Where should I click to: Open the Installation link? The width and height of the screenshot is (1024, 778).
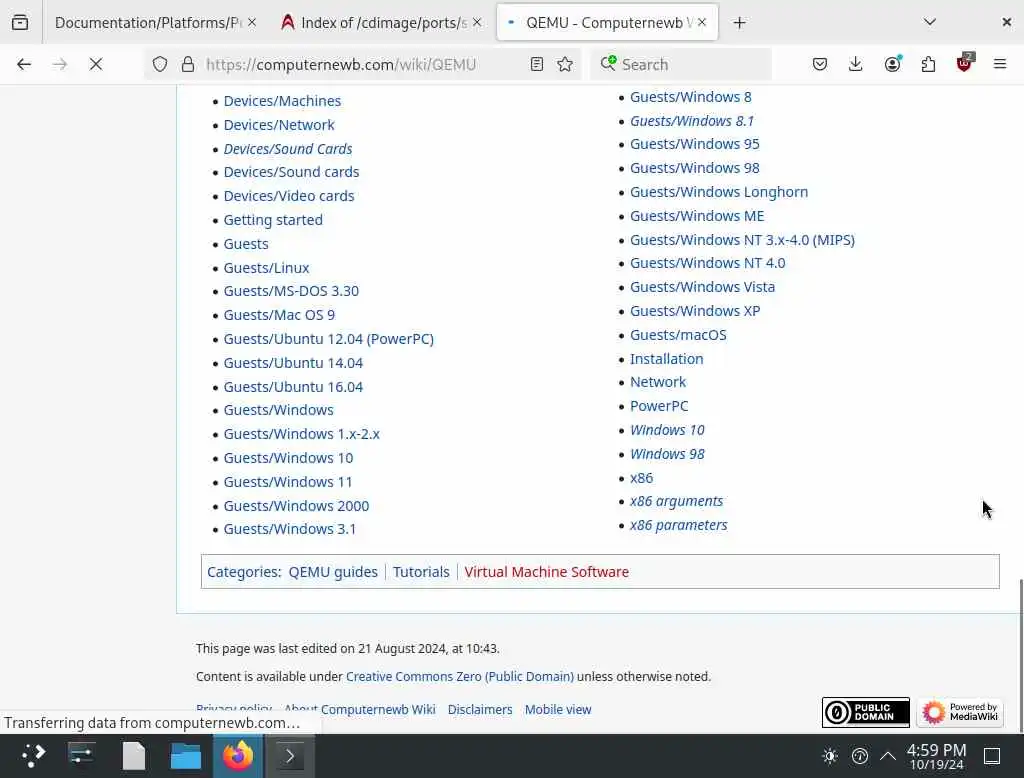666,359
